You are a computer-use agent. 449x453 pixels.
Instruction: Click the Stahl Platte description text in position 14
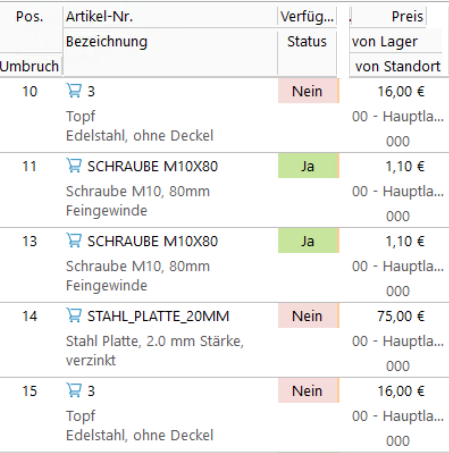(155, 350)
